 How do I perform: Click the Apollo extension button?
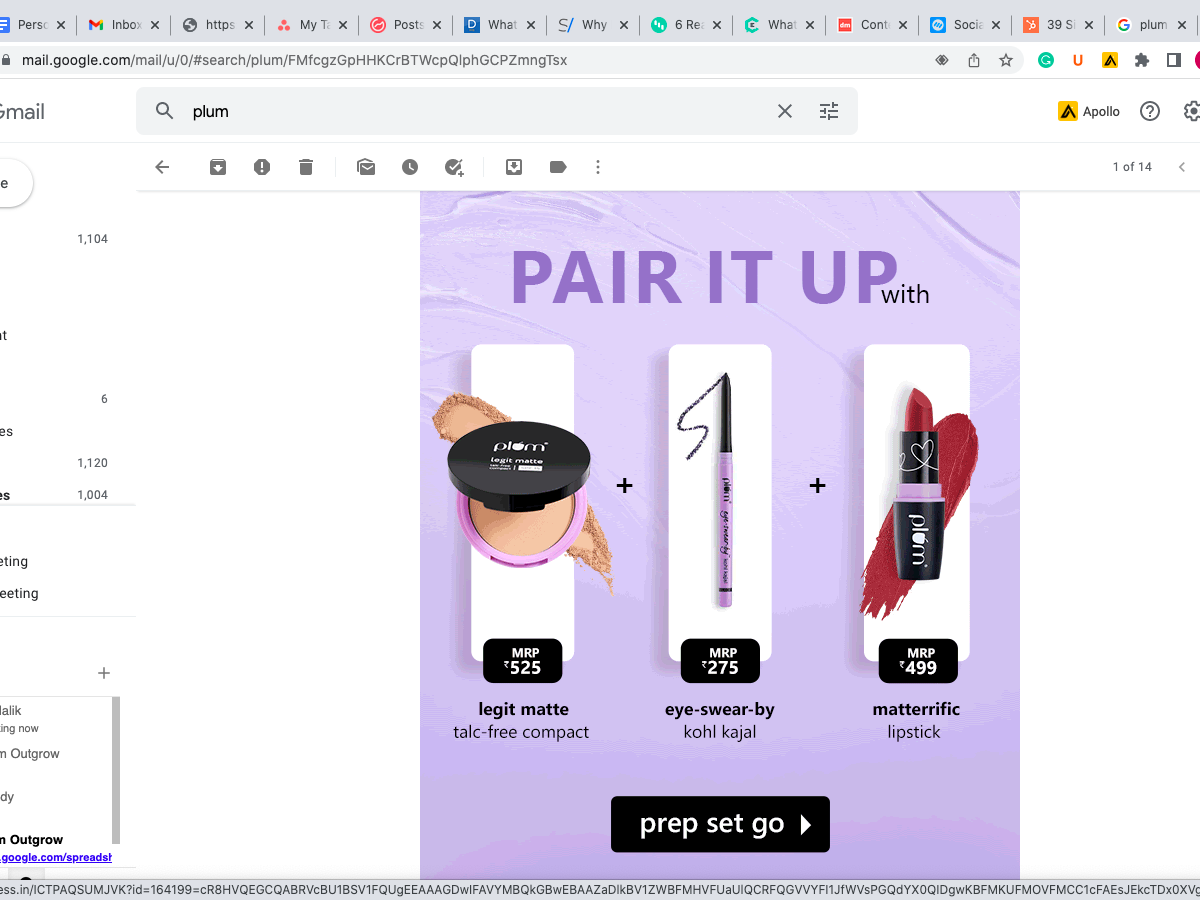1089,111
